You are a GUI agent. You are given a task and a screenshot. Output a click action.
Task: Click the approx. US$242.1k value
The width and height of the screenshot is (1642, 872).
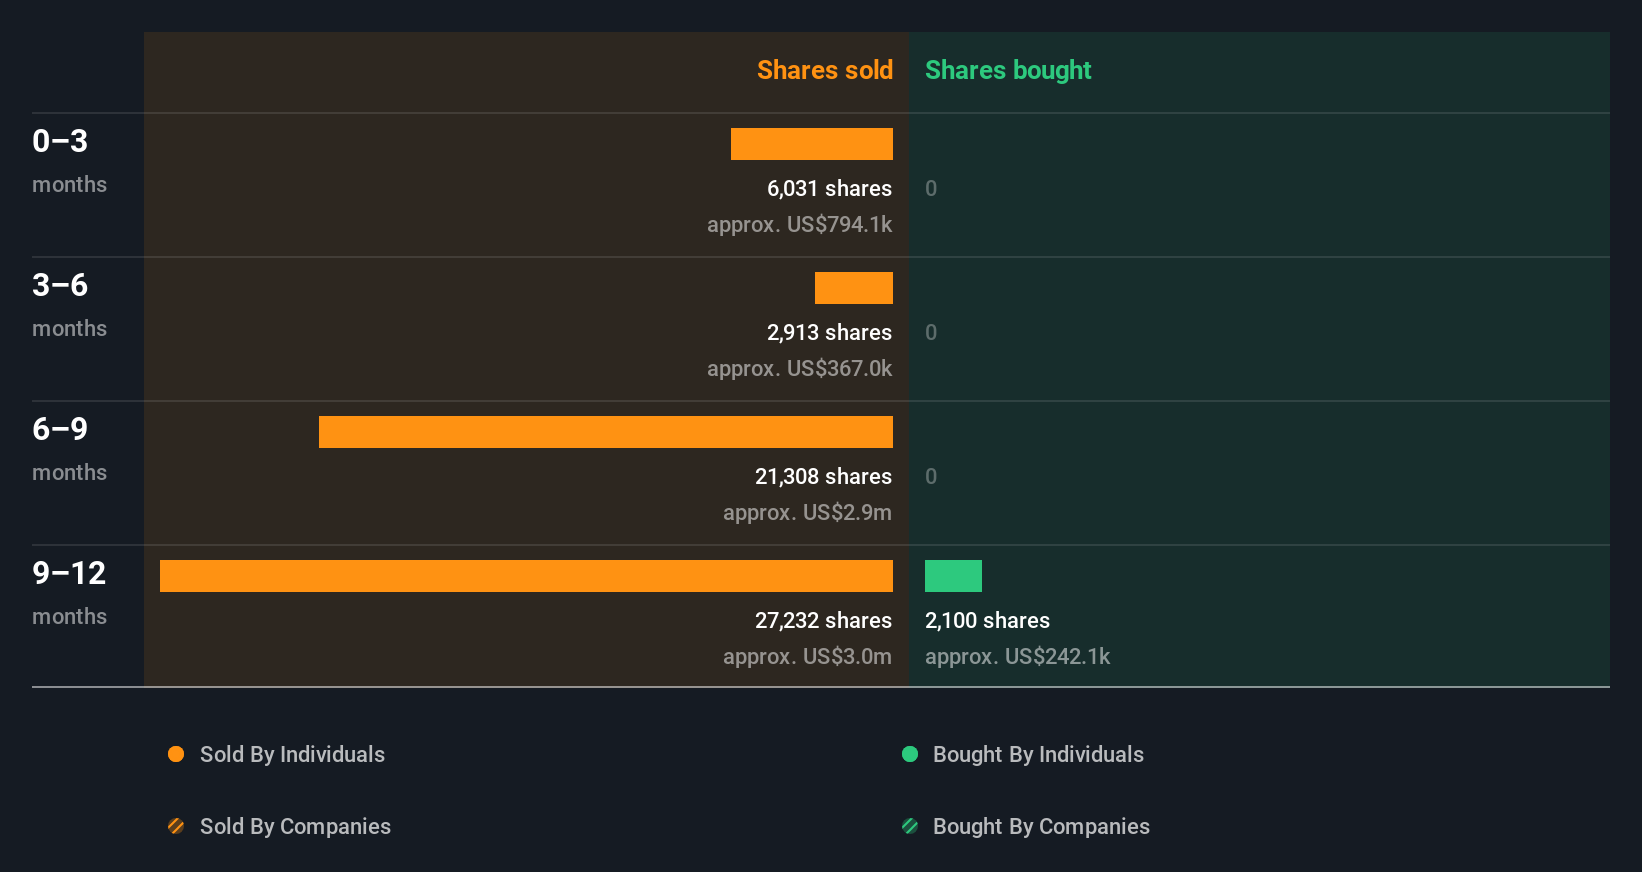pos(1017,656)
